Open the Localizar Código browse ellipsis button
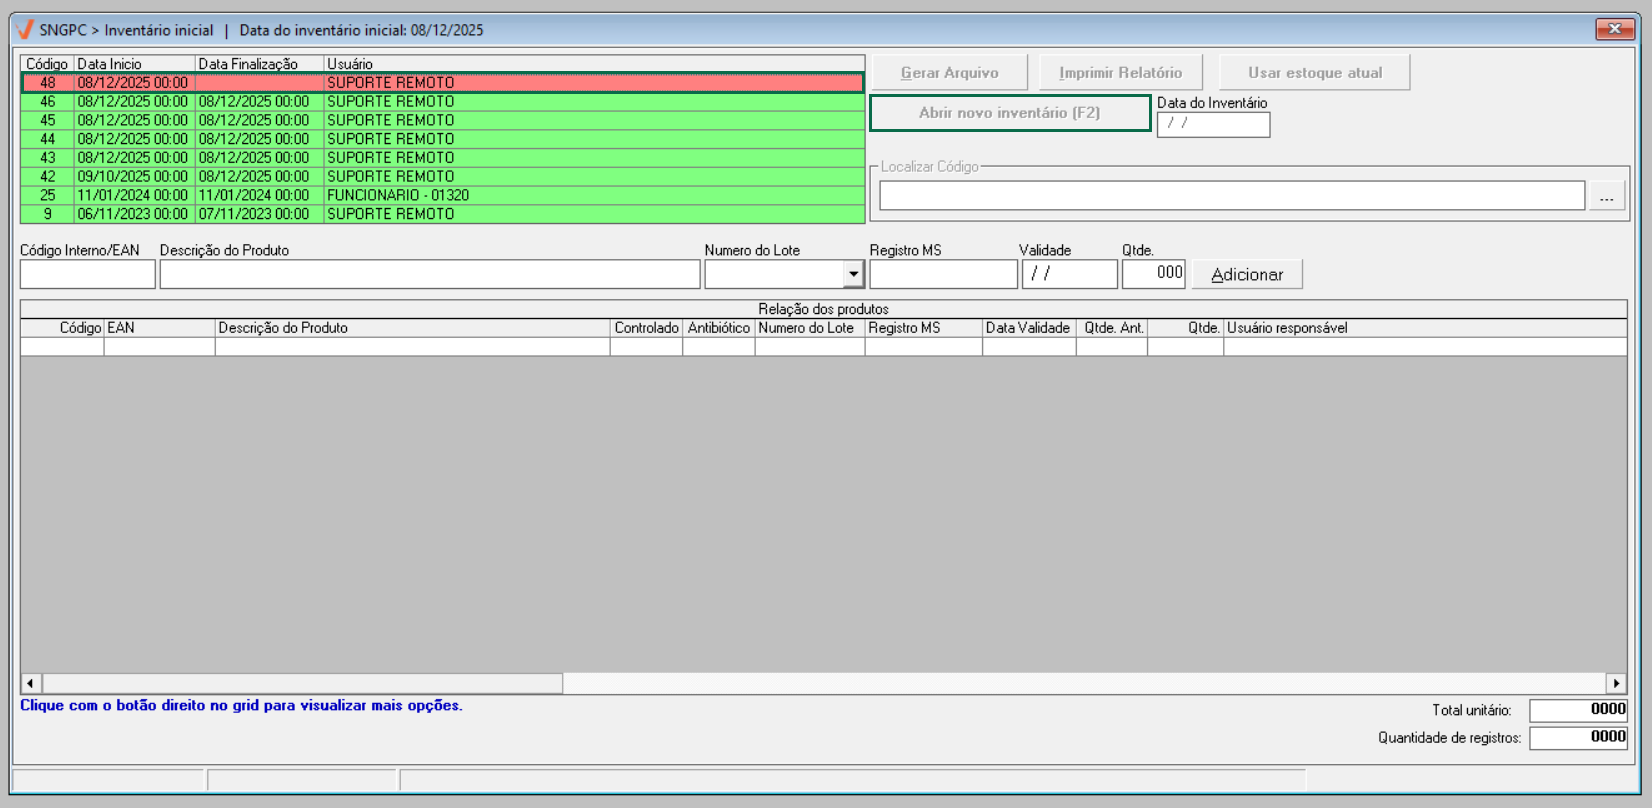This screenshot has height=808, width=1652. (x=1606, y=197)
